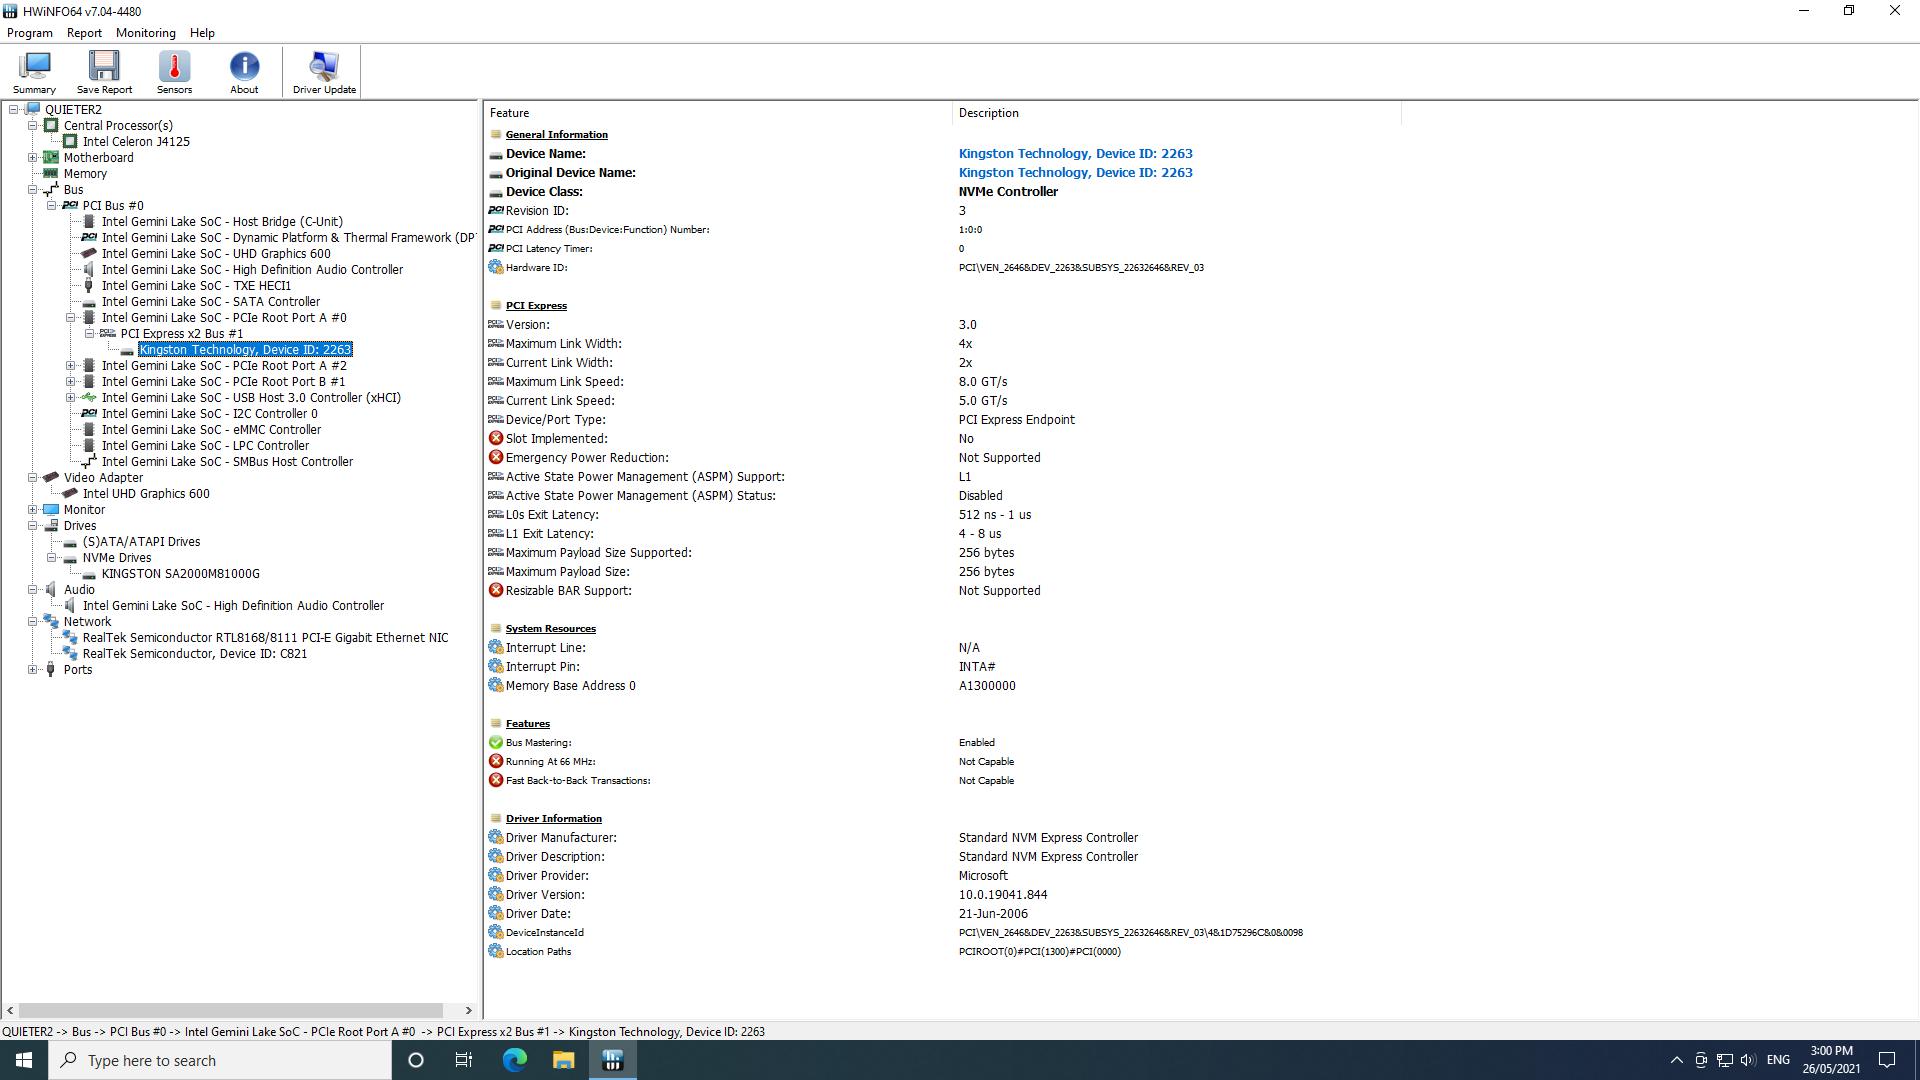Collapse the Bus tree node
Viewport: 1920px width, 1080px height.
33,190
